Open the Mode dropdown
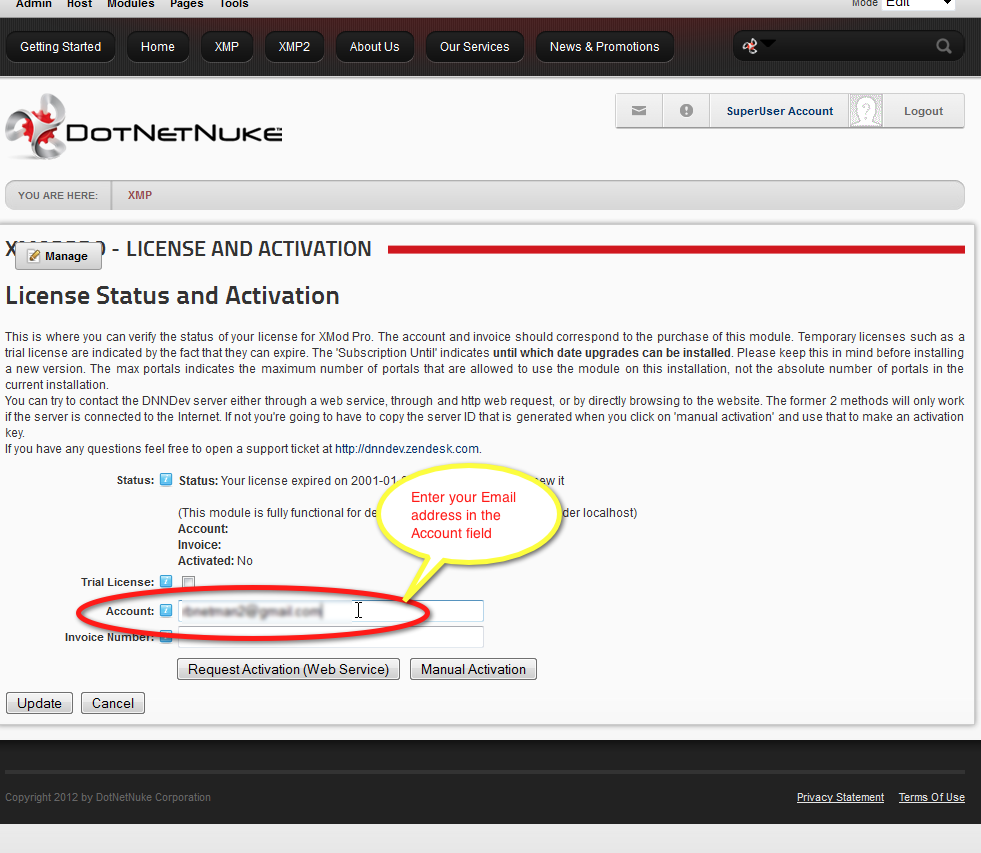 pyautogui.click(x=918, y=4)
